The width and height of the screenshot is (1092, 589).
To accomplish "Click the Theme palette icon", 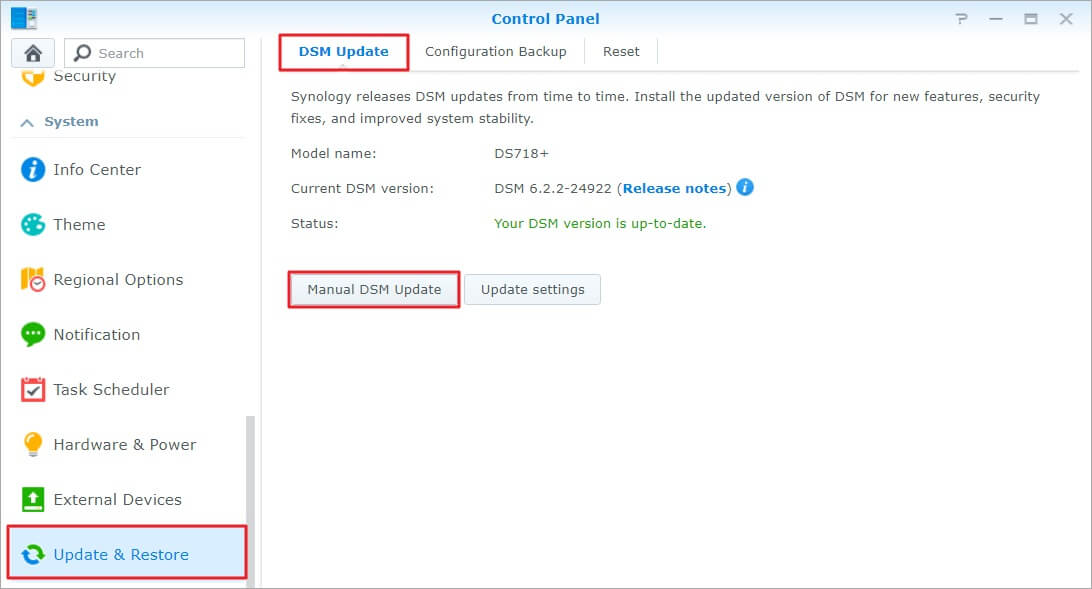I will (x=33, y=224).
